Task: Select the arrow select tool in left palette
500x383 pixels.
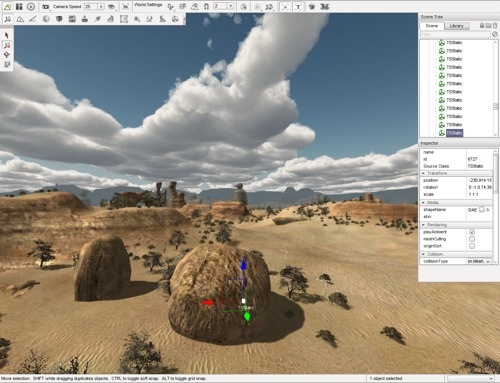Action: 7,35
